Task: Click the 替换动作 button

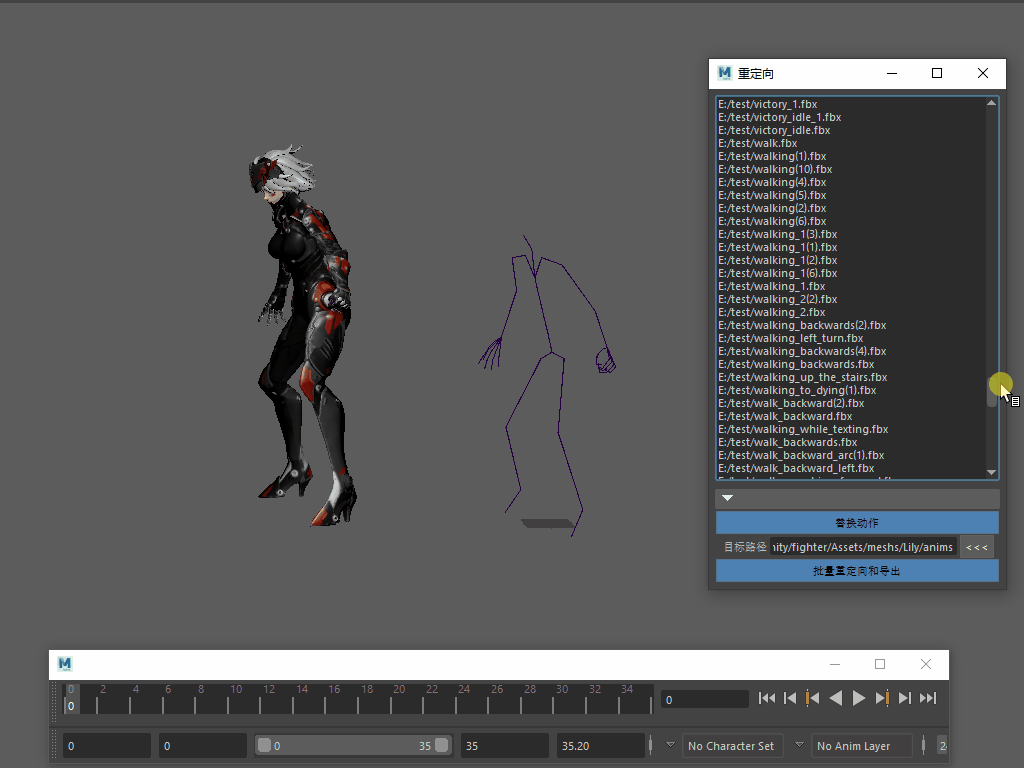Action: click(x=857, y=523)
